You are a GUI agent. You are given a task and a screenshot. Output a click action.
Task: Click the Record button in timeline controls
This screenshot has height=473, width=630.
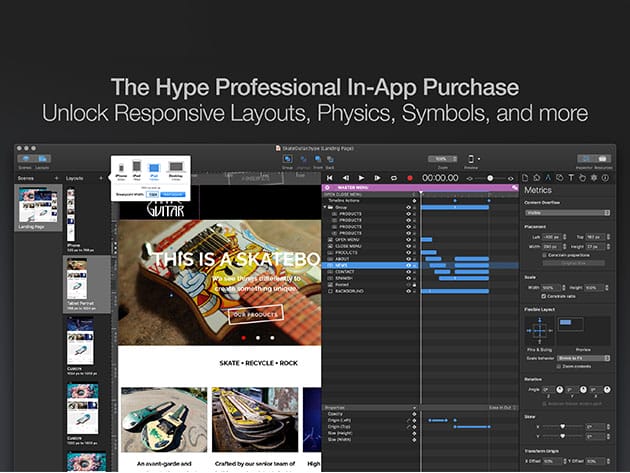point(409,178)
